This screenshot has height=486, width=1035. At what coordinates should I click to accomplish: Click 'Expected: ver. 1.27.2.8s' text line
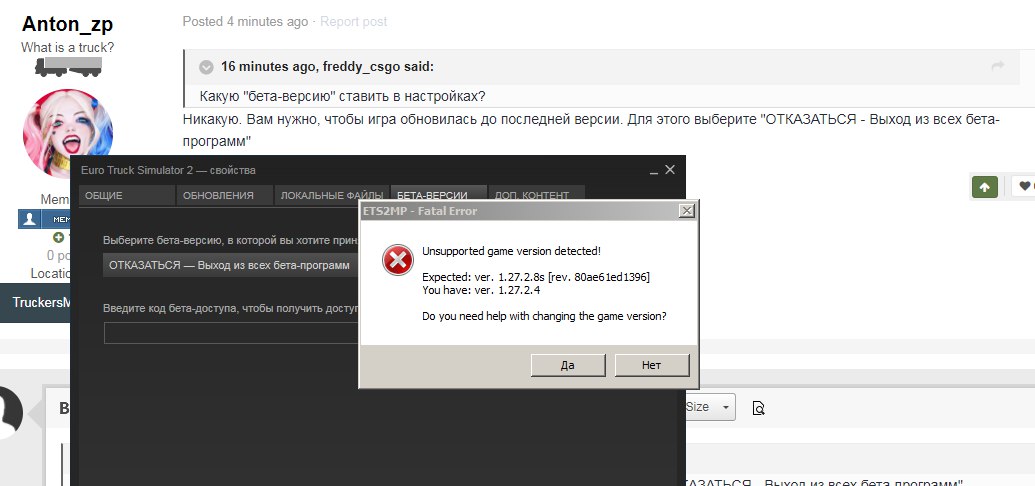tap(536, 277)
